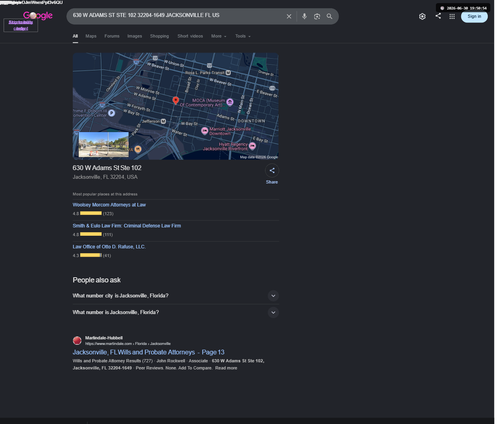Open Smith & Eulo Law Firm link
Image resolution: width=500 pixels, height=424 pixels.
pyautogui.click(x=127, y=226)
